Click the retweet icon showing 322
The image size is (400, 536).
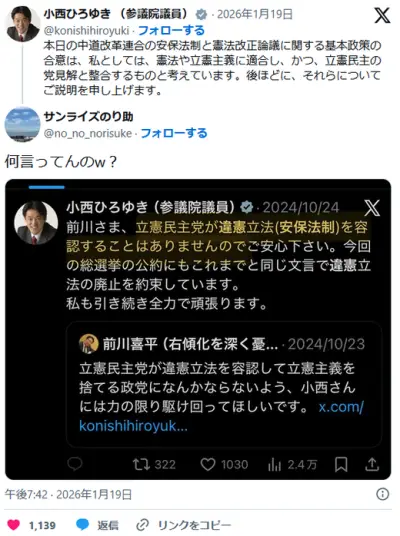141,464
